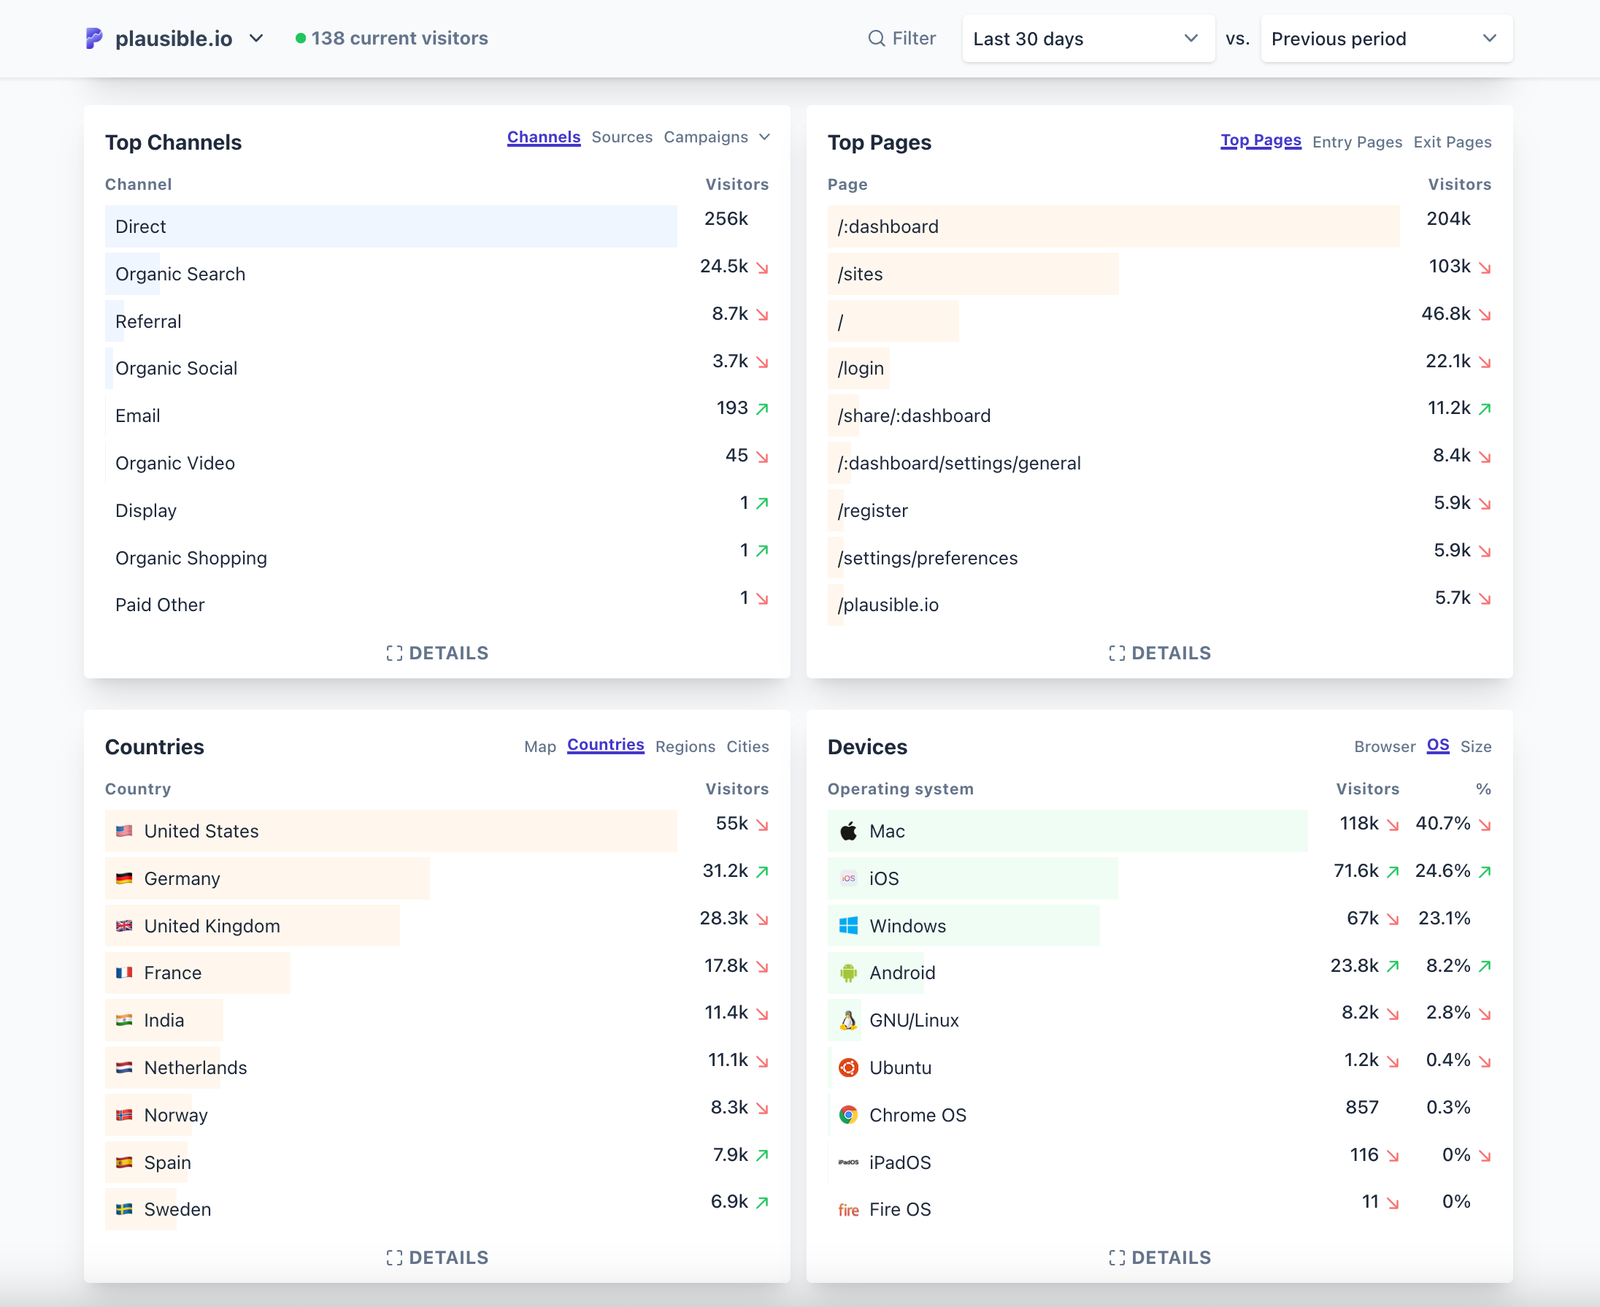The image size is (1600, 1307).
Task: Open DETAILS under the Devices panel
Action: tap(1159, 1258)
